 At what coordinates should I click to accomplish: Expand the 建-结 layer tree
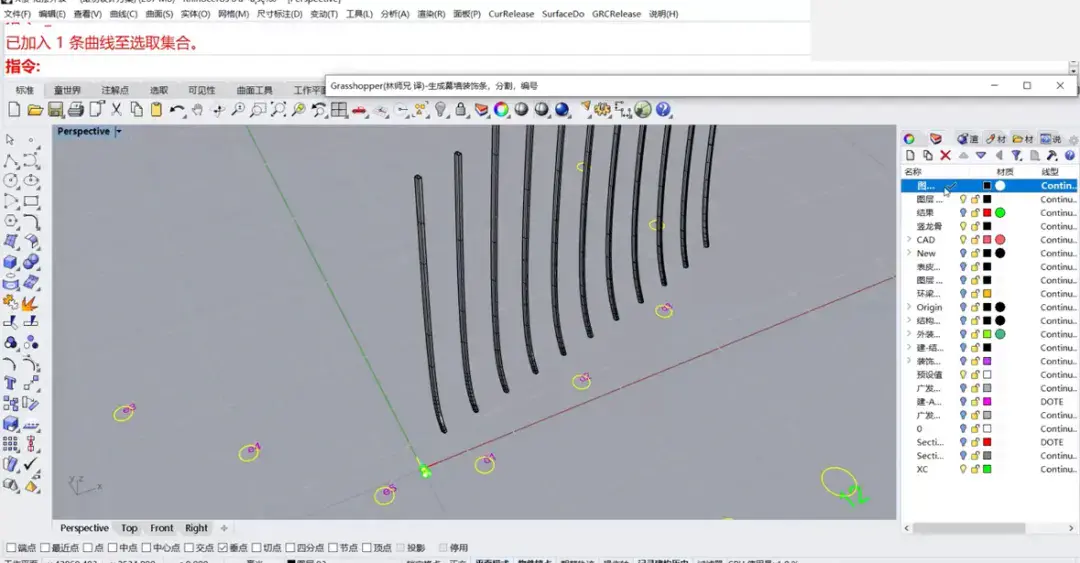coord(909,347)
